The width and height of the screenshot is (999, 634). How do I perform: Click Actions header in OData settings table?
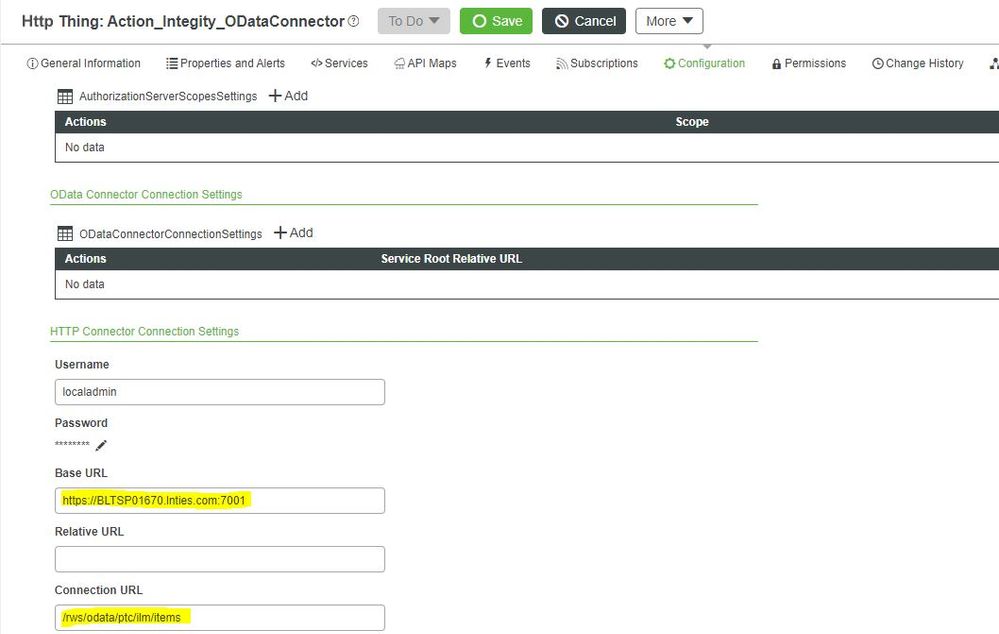point(85,259)
